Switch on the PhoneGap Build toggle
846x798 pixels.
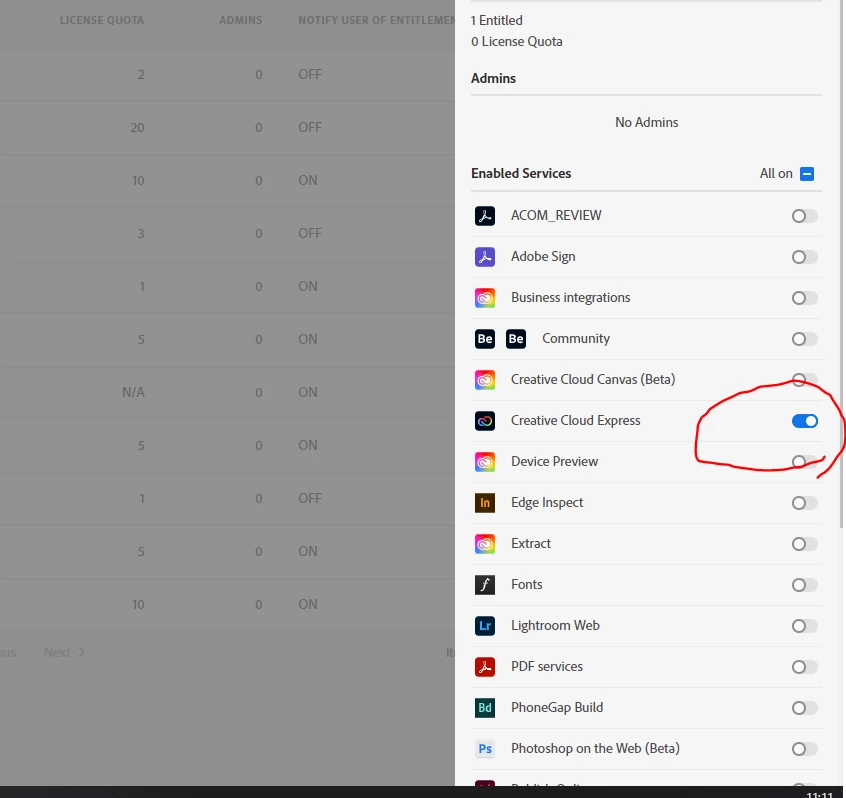click(804, 708)
